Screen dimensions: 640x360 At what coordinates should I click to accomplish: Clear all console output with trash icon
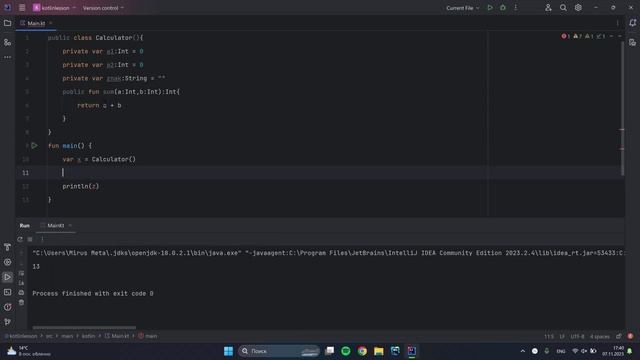click(21, 302)
